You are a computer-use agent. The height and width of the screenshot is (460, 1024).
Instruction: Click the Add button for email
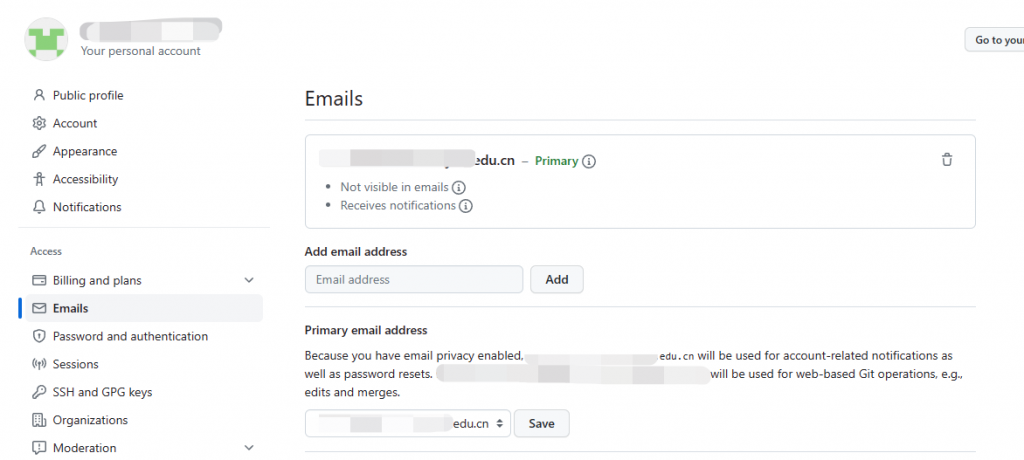click(556, 280)
